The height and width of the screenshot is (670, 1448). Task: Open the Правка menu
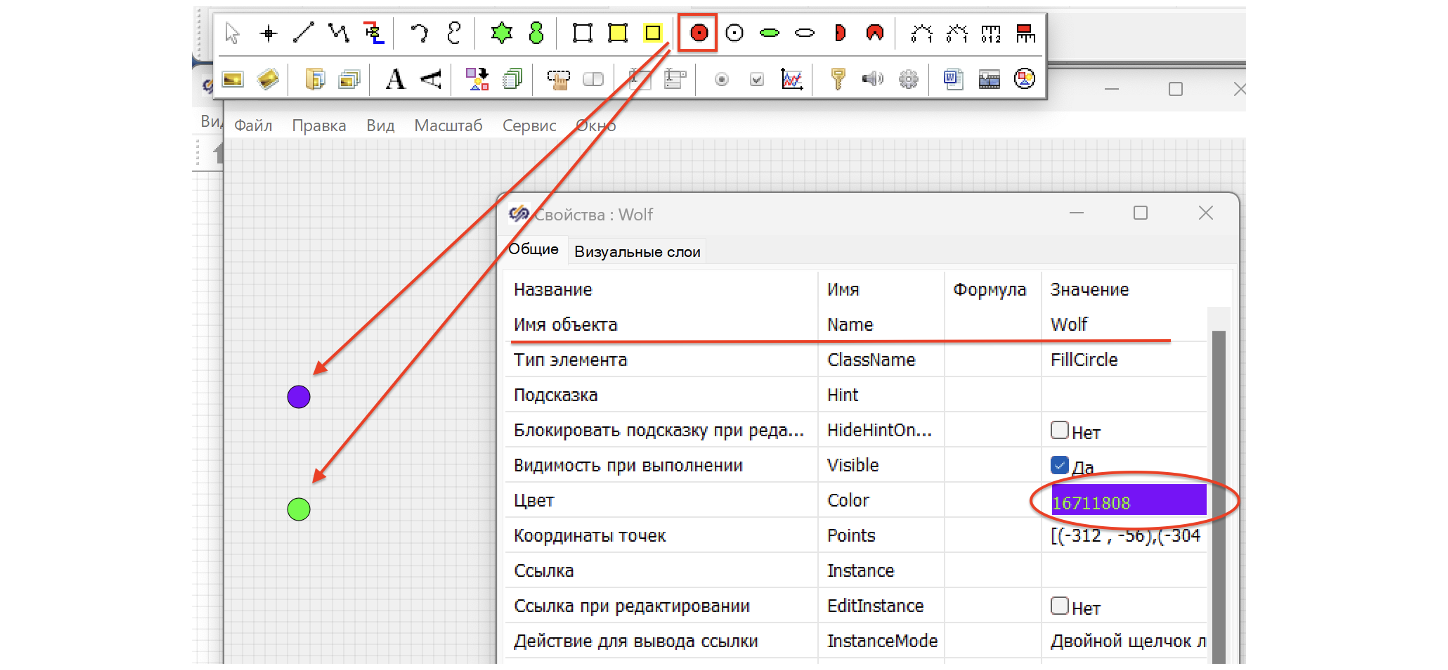319,126
